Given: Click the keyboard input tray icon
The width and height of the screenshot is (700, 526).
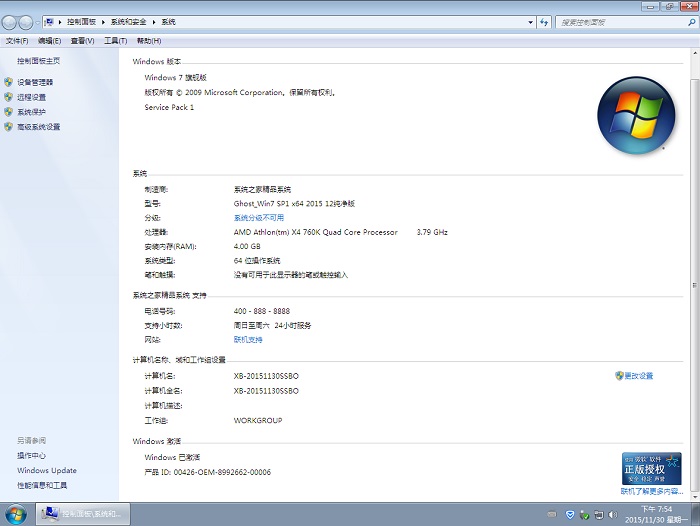Looking at the screenshot, I should tap(552, 514).
